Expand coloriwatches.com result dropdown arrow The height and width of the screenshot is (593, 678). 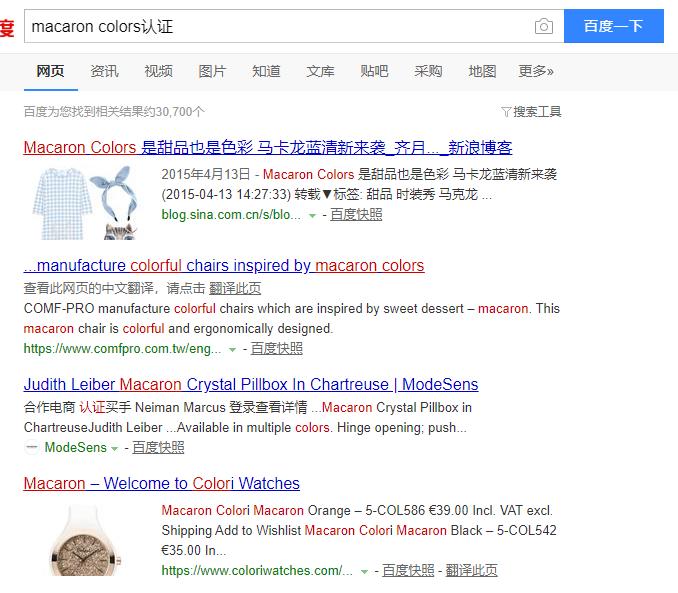(x=364, y=572)
